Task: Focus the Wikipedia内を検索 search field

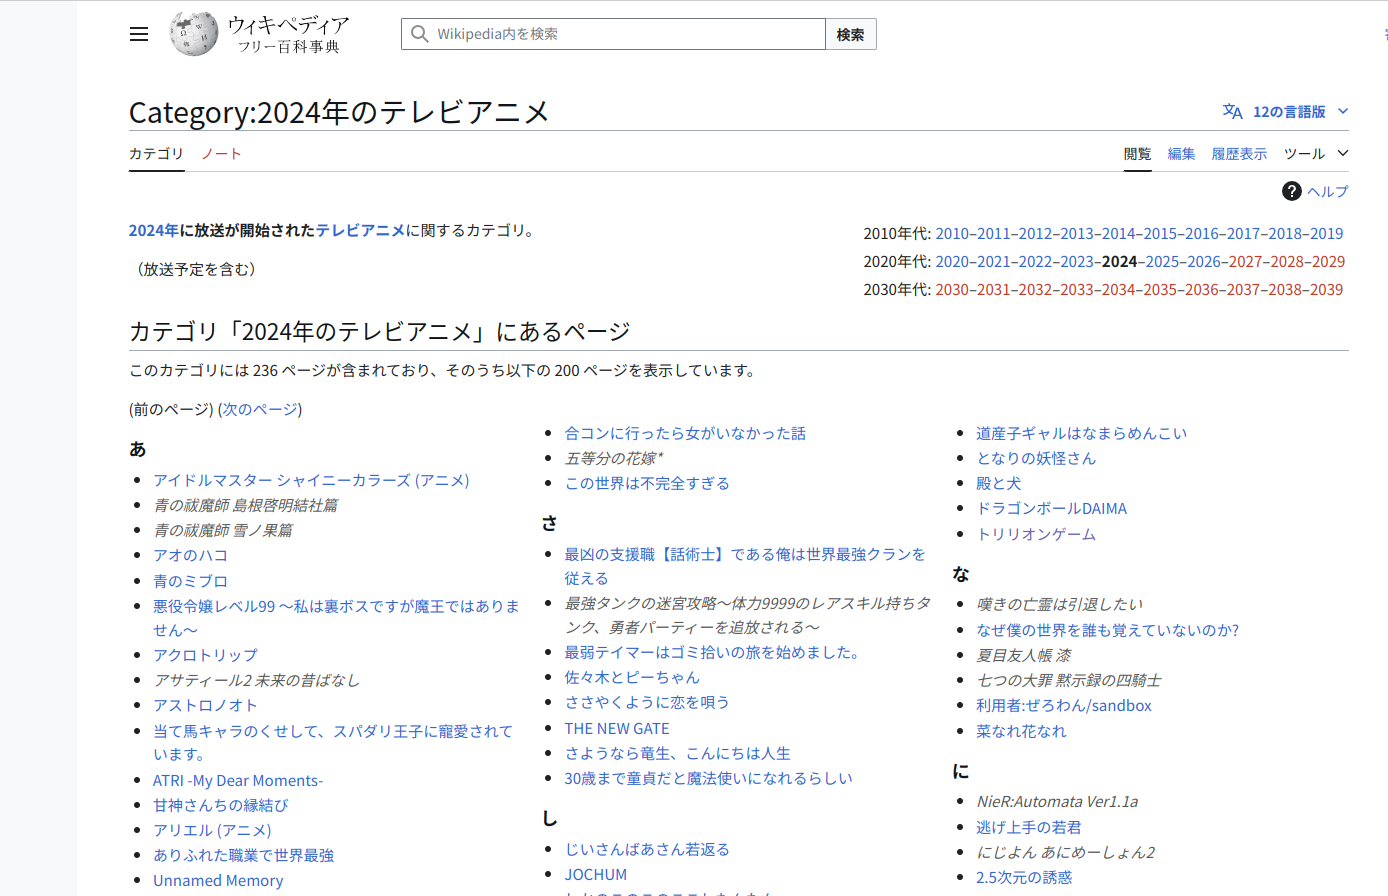Action: coord(613,34)
